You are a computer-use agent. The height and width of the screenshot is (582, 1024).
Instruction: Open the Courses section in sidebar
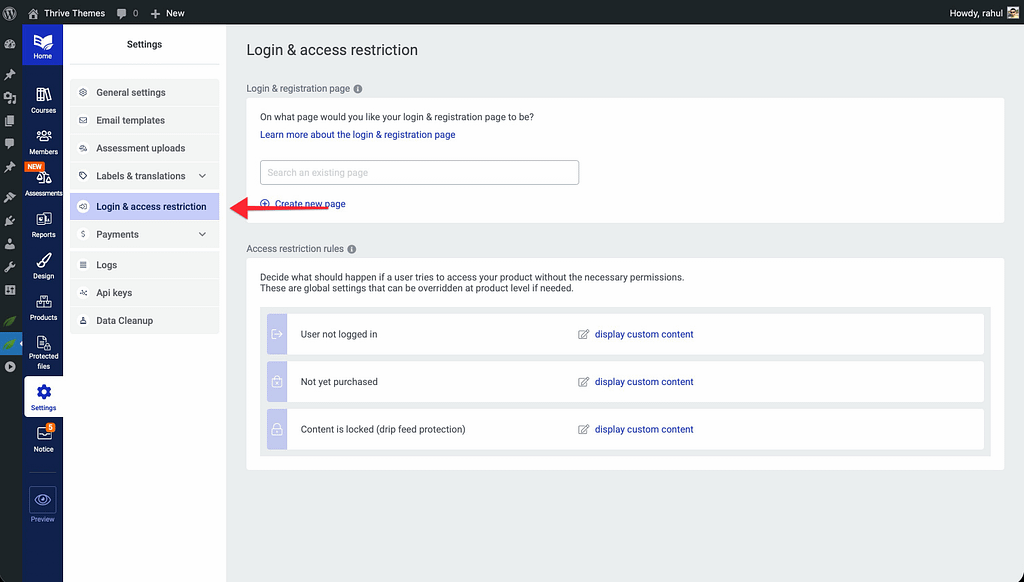(43, 99)
